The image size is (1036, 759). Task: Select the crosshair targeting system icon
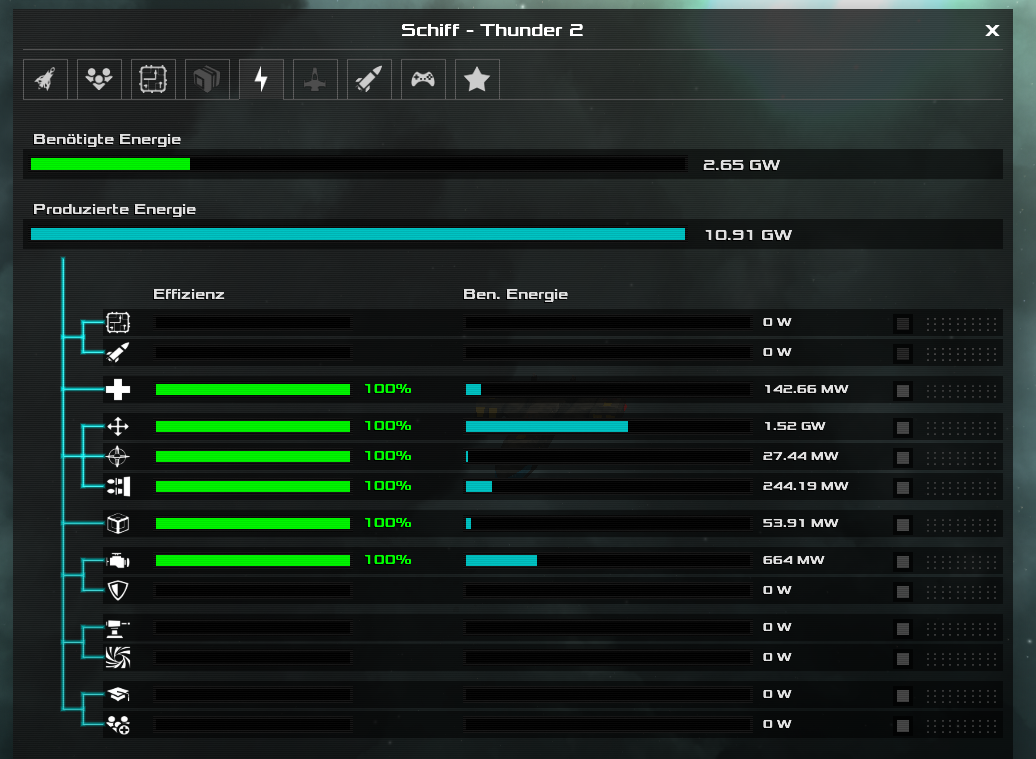click(118, 456)
